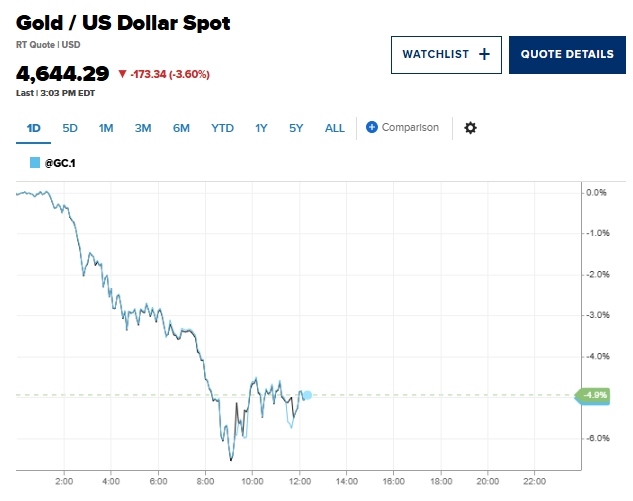Click the @GC.1 blue legend swatch

pos(34,162)
